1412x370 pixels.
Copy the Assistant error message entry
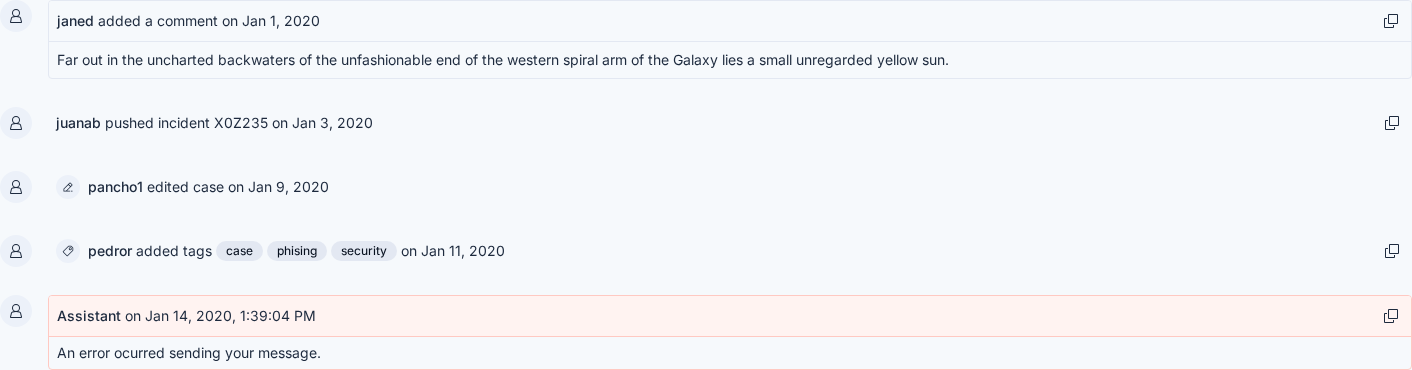(1390, 316)
